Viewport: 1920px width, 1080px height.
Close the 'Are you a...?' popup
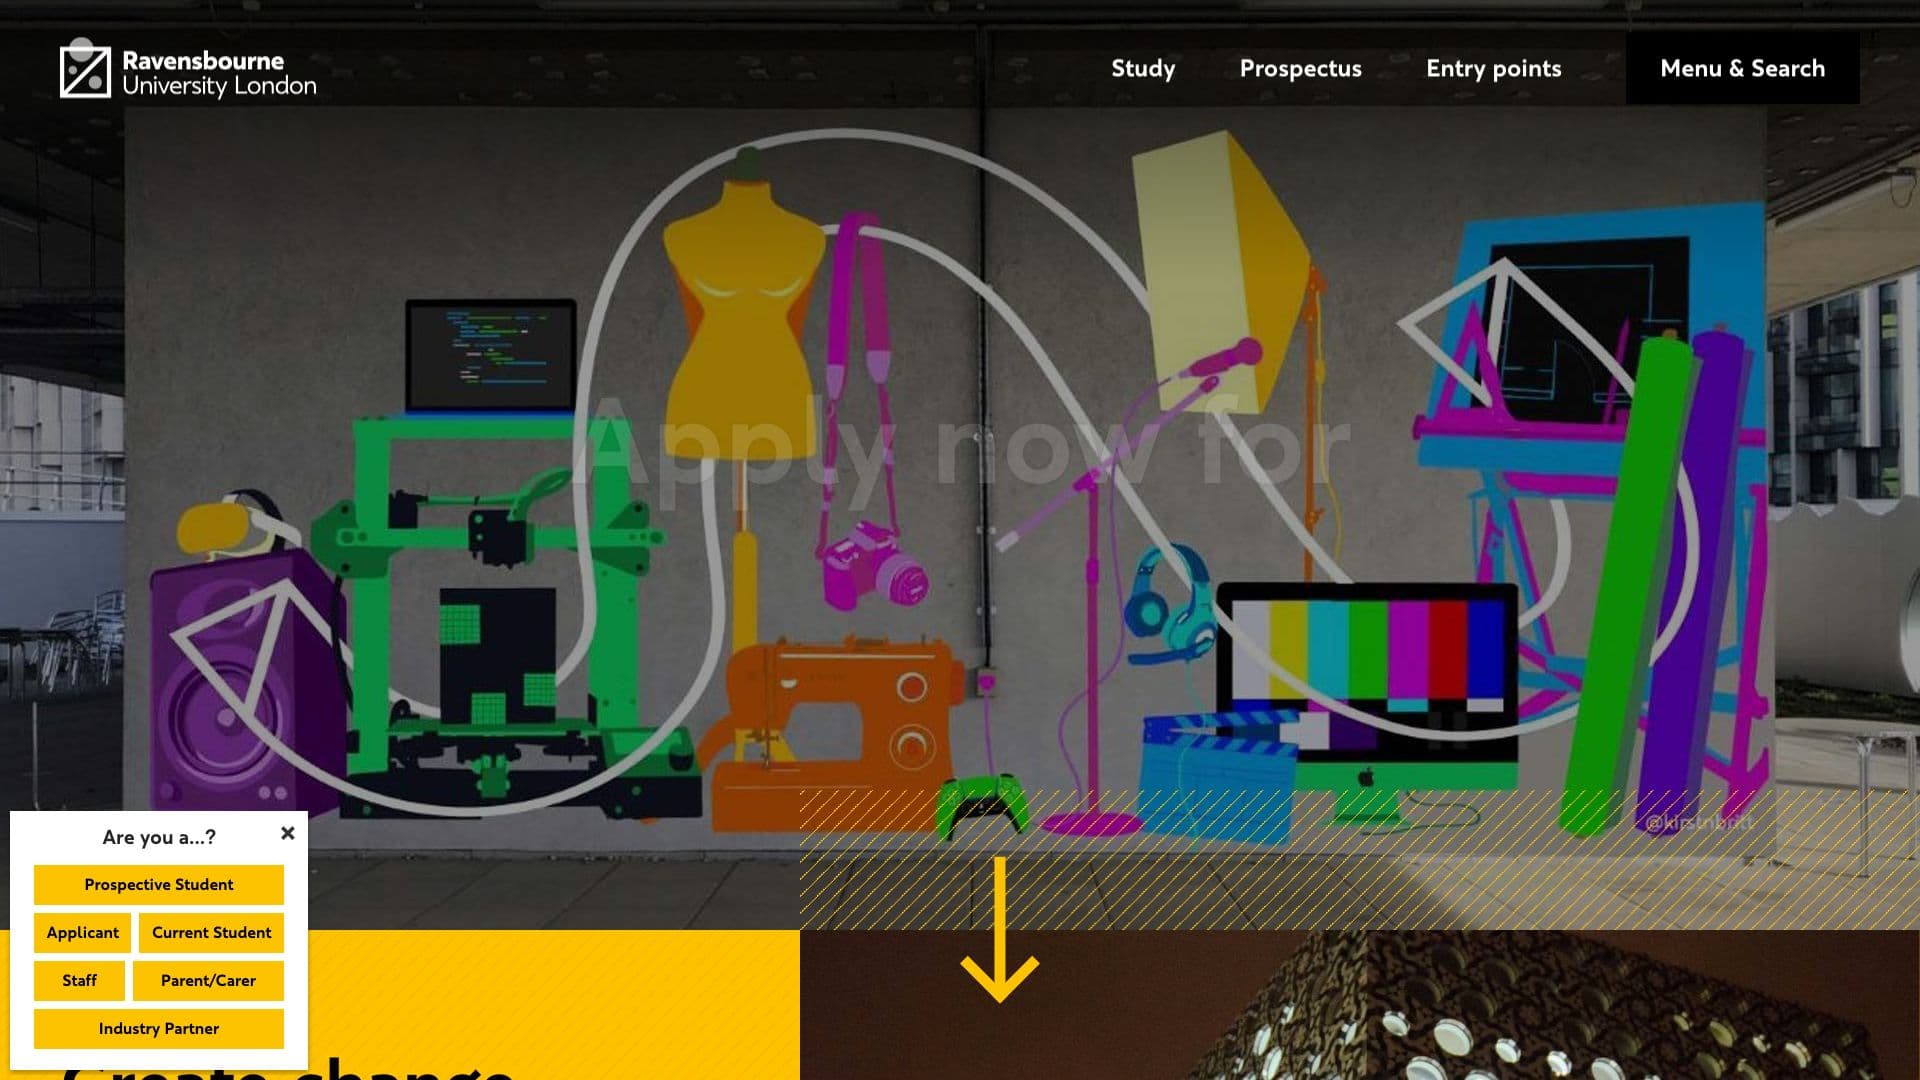tap(288, 833)
